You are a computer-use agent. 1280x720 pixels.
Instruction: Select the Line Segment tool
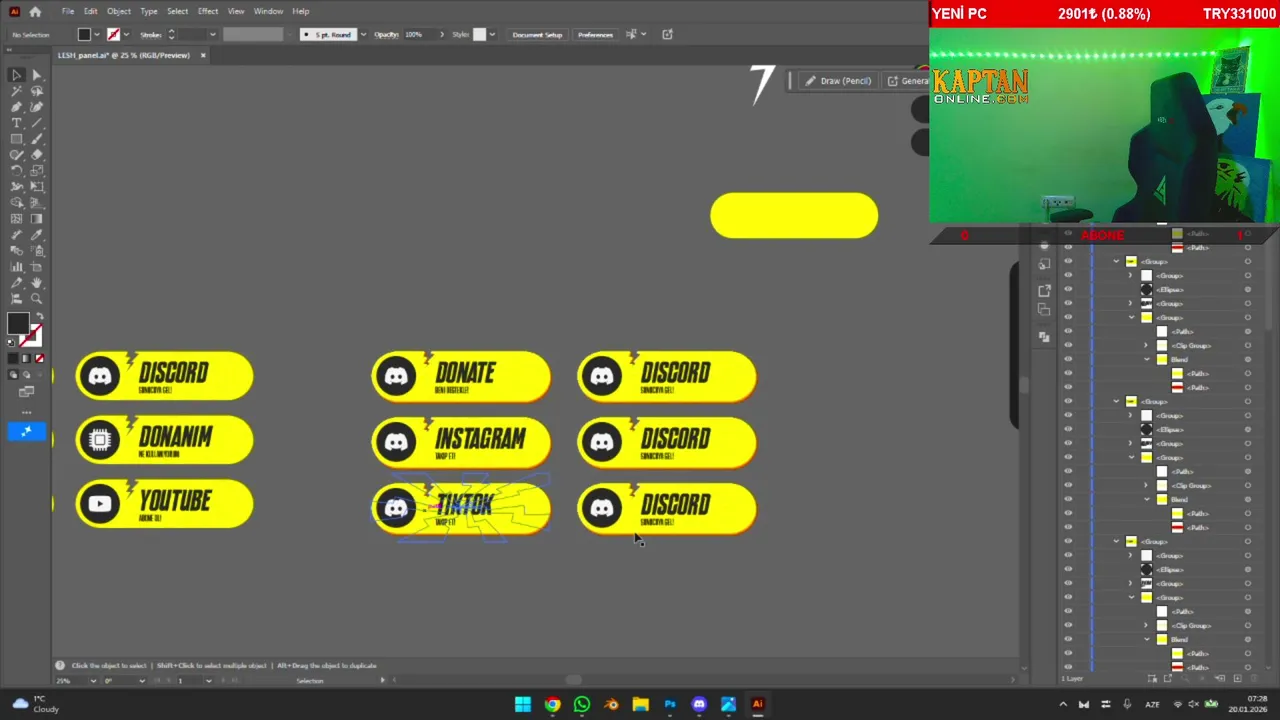(37, 123)
